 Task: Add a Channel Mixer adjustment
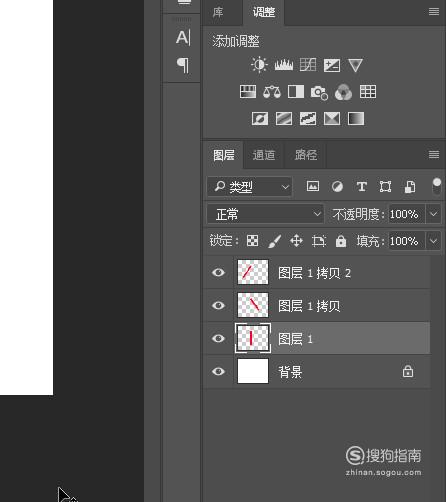pyautogui.click(x=343, y=92)
